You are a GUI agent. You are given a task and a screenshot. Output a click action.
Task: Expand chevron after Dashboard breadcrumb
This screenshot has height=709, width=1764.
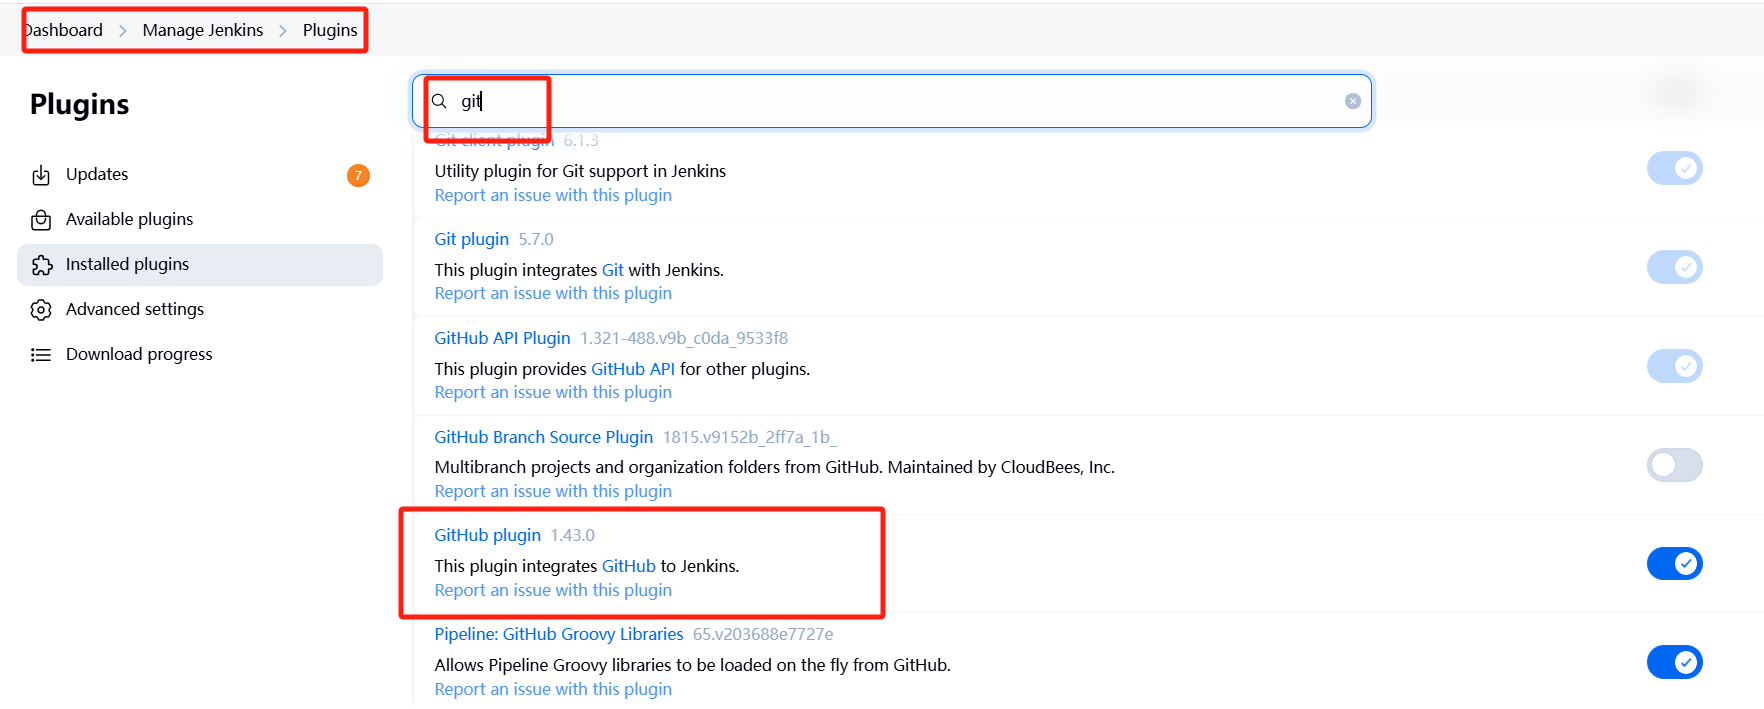(123, 31)
